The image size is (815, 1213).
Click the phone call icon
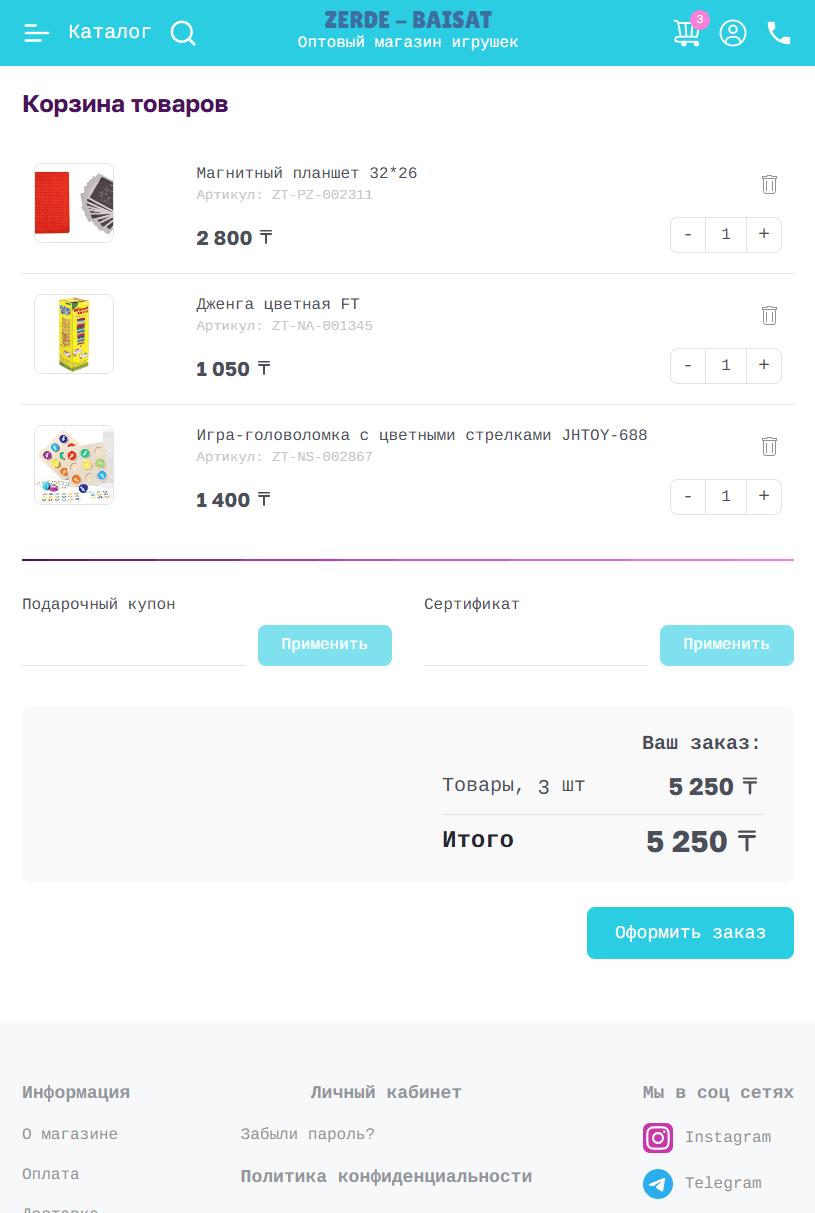pos(779,33)
